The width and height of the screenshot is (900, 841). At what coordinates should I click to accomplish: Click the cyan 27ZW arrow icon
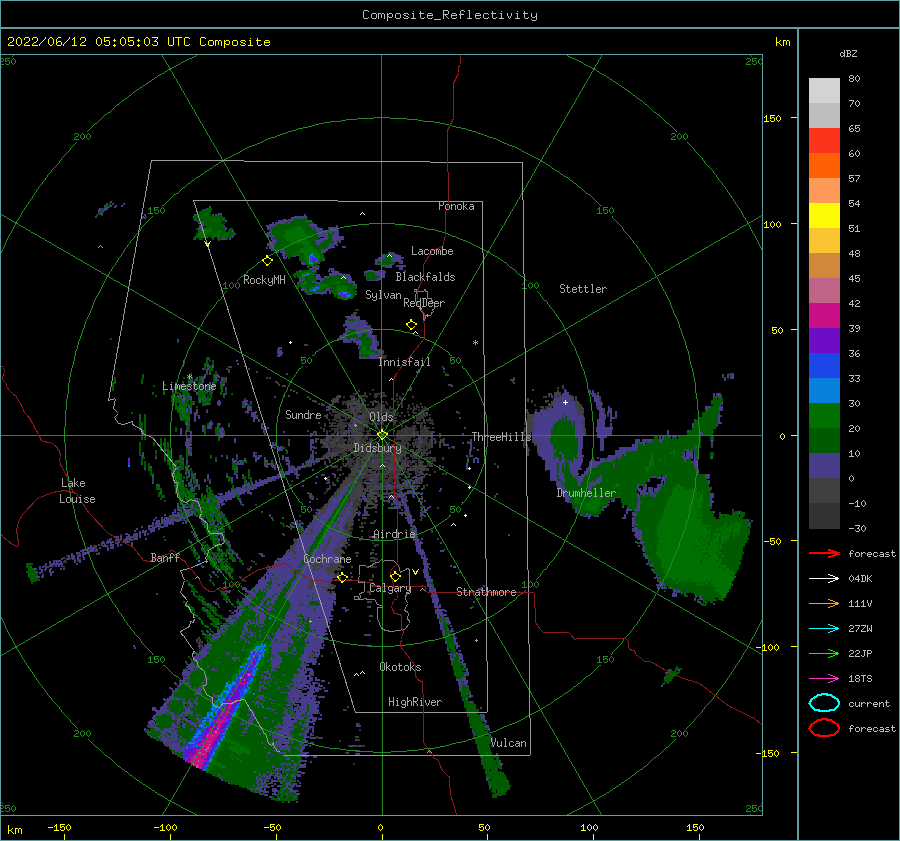pyautogui.click(x=824, y=628)
